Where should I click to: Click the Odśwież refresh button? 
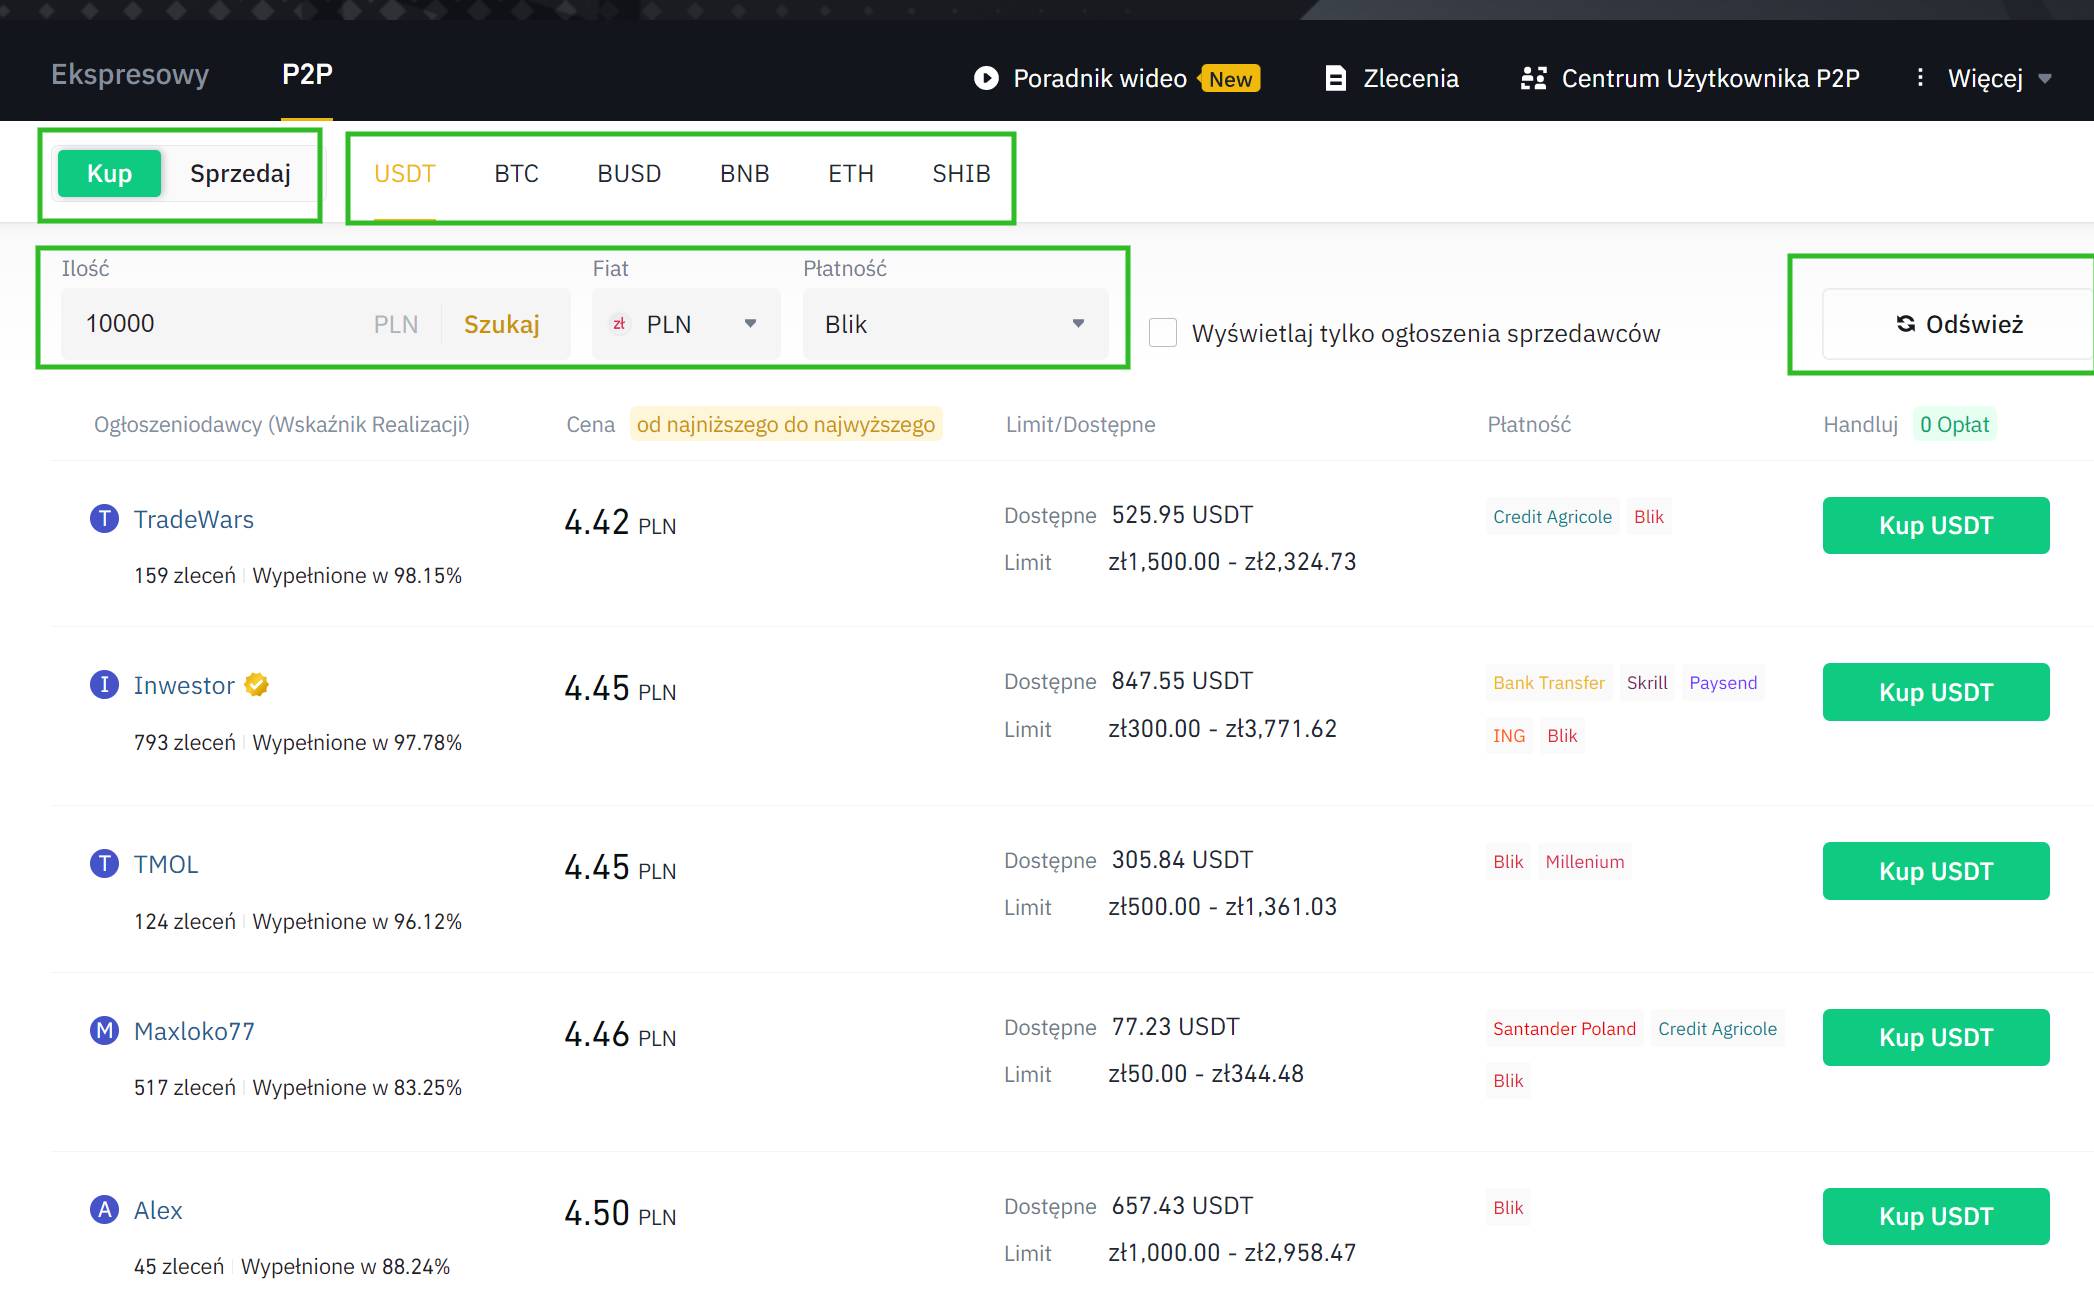[x=1958, y=324]
